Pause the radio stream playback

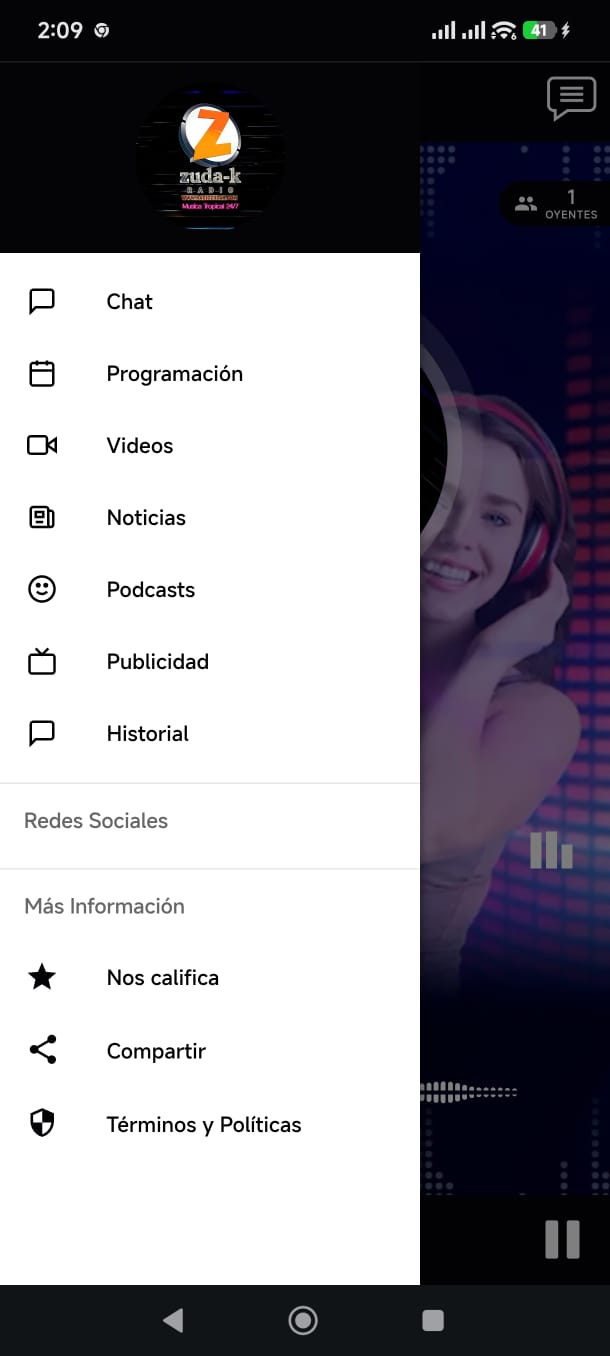pyautogui.click(x=562, y=1240)
